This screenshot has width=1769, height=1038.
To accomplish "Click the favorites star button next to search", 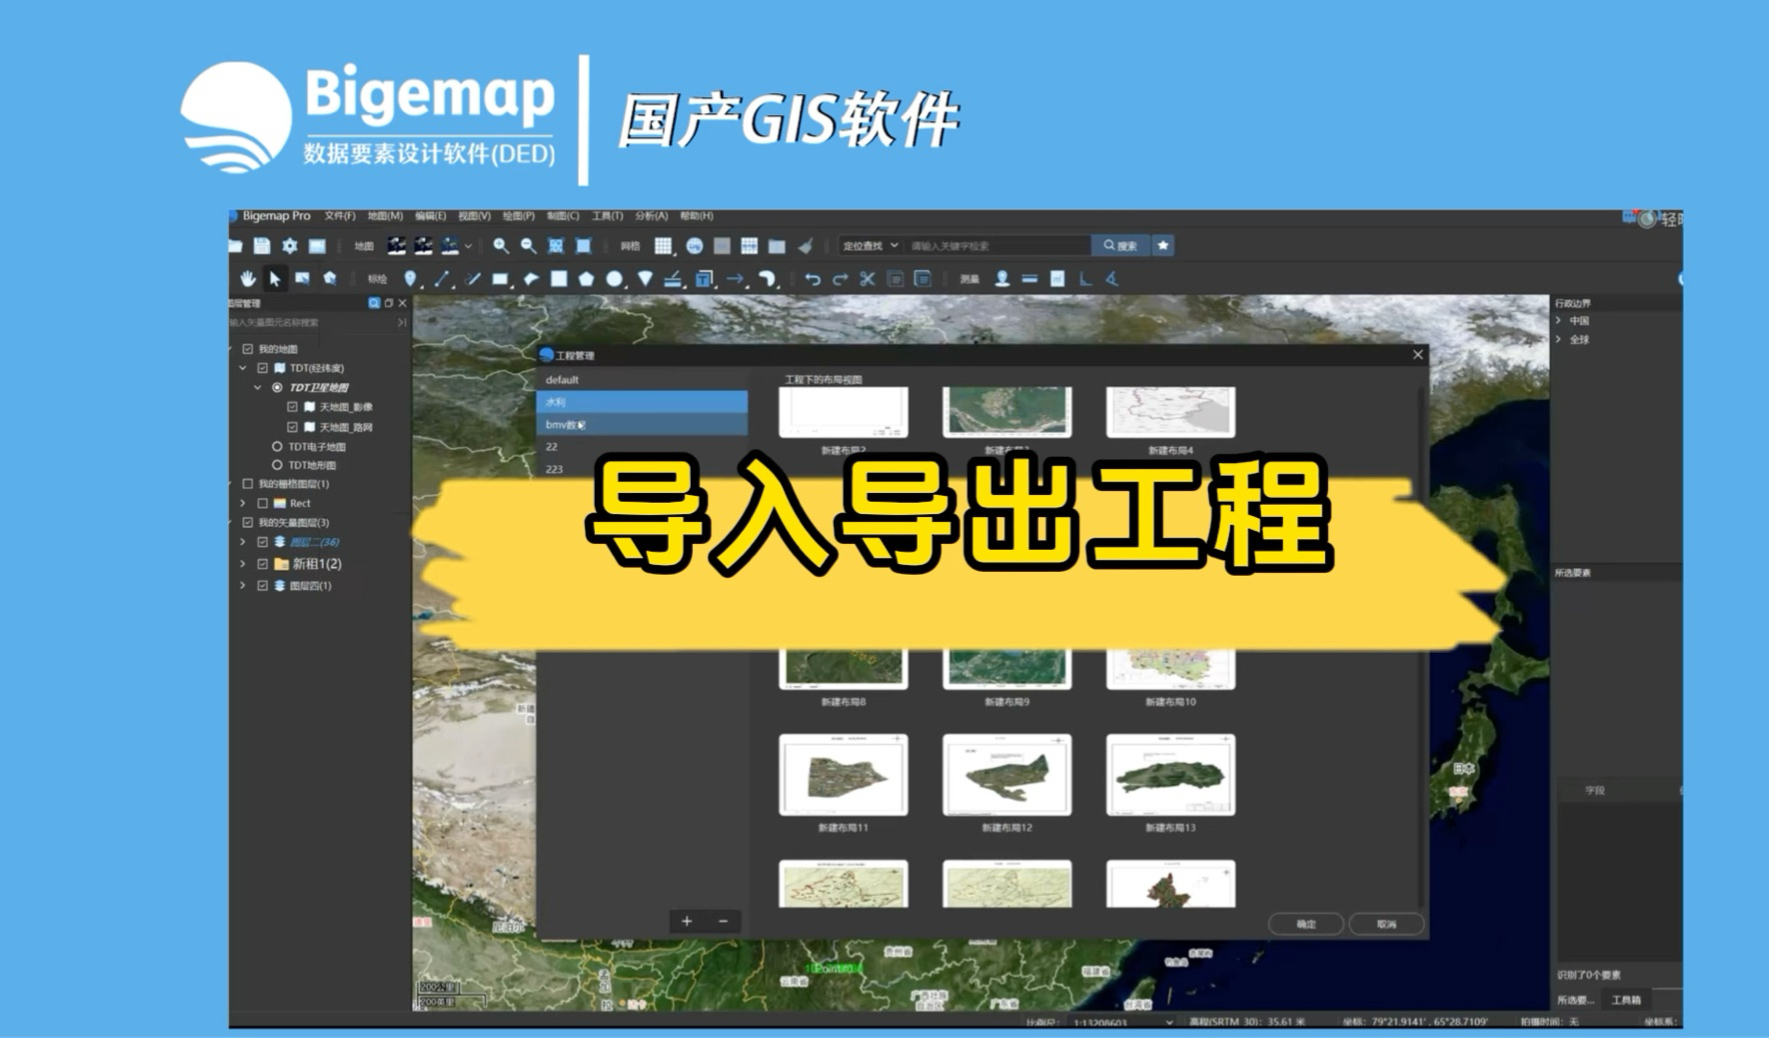I will (x=1162, y=245).
